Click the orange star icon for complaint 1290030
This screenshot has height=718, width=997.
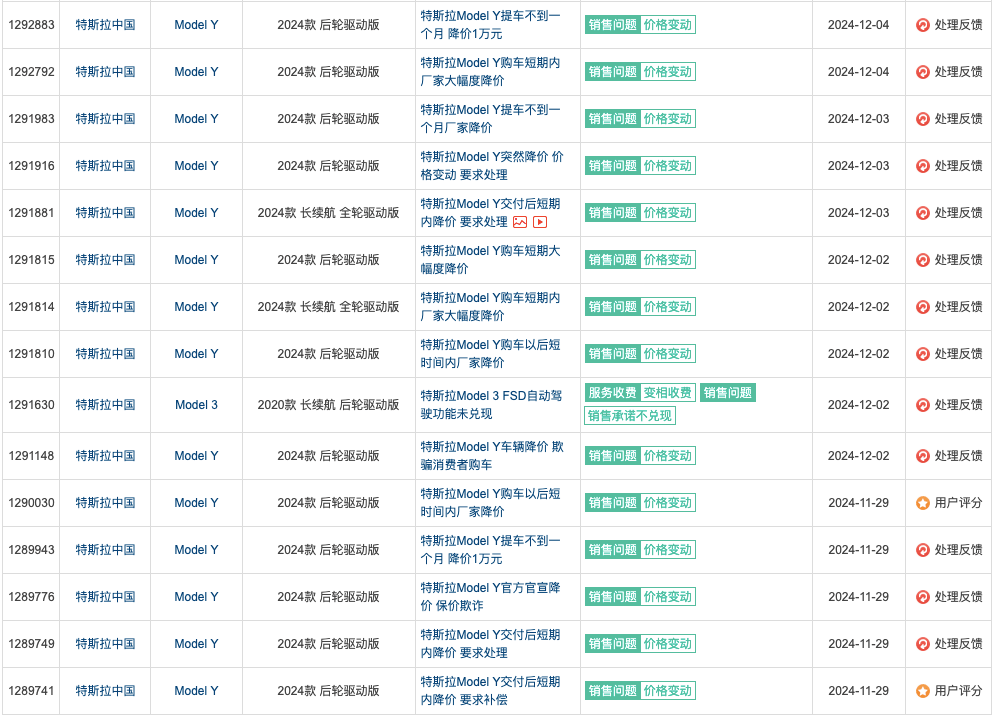923,503
